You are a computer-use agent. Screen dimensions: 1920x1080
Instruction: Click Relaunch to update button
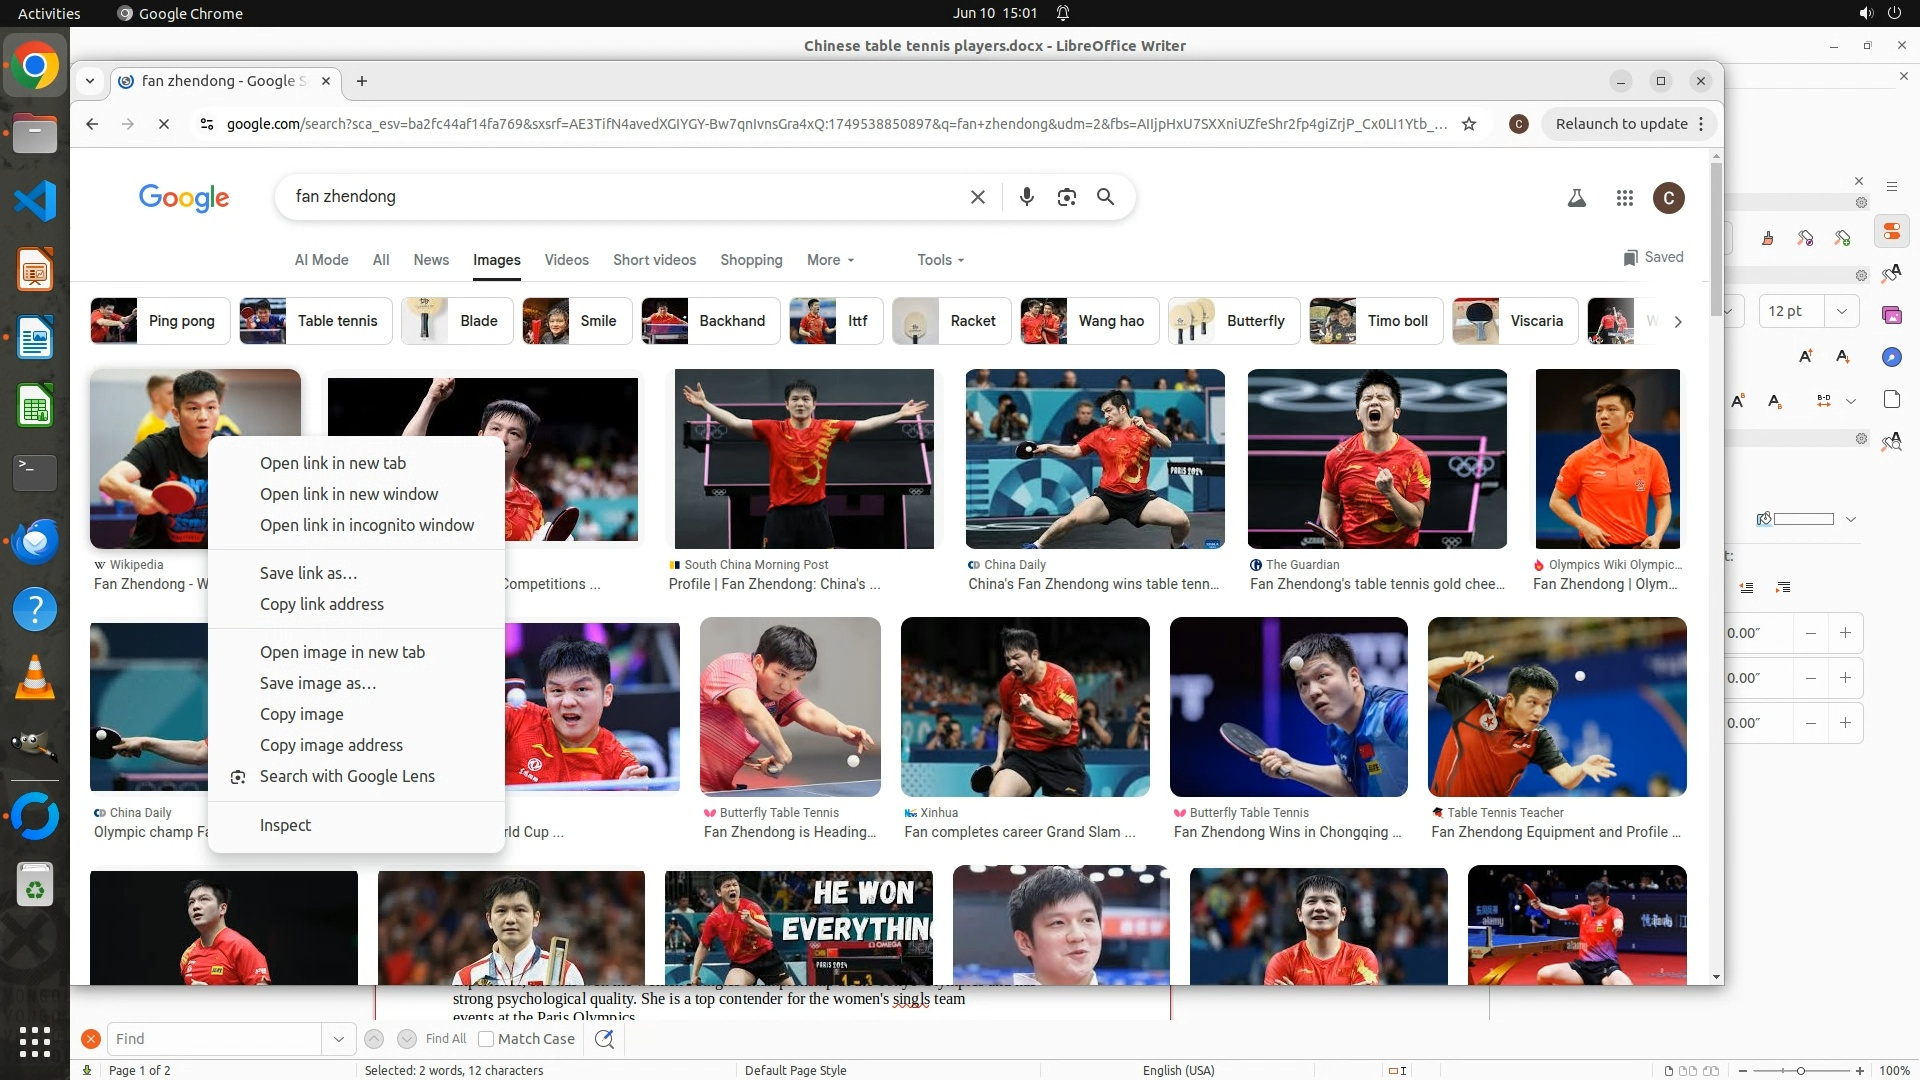(1621, 124)
